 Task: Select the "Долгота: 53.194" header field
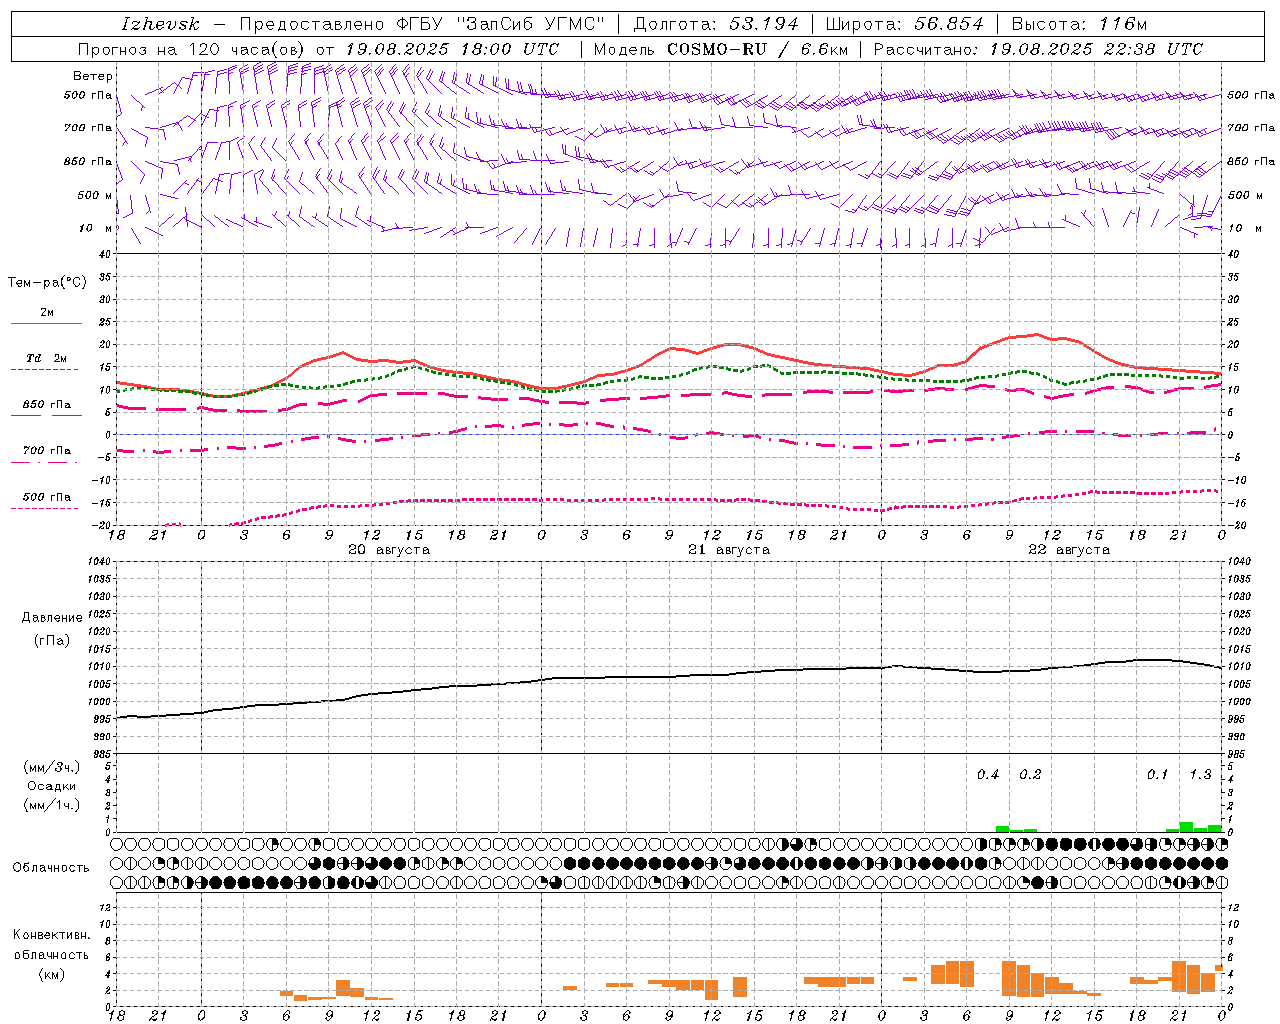[x=716, y=24]
